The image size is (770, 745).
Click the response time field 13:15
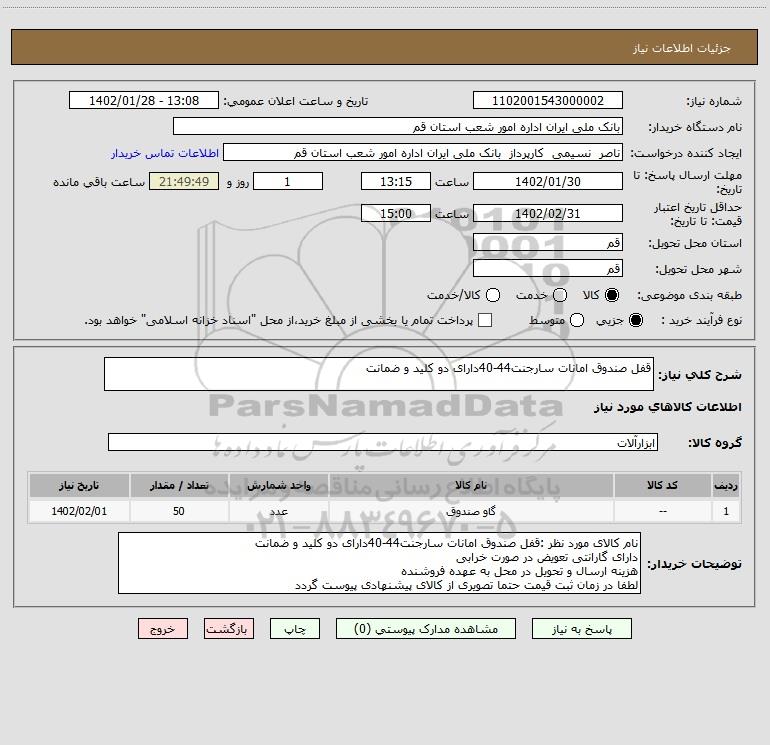(396, 181)
